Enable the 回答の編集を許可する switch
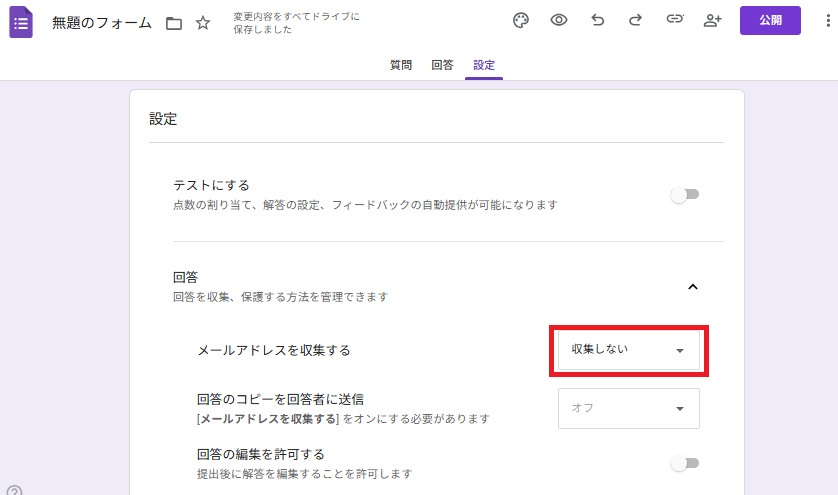This screenshot has width=838, height=495. point(685,463)
